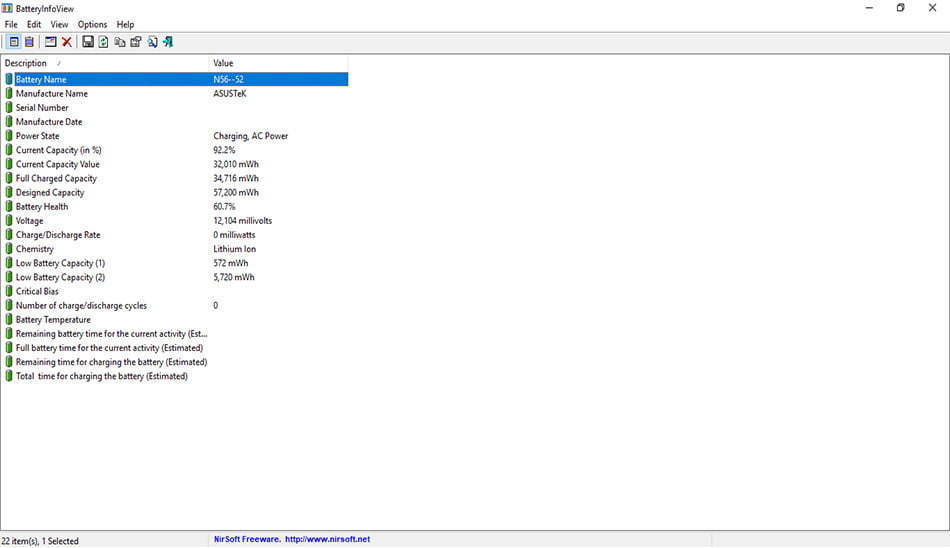Click the battery icon beside Power State
The height and width of the screenshot is (548, 950).
point(8,136)
